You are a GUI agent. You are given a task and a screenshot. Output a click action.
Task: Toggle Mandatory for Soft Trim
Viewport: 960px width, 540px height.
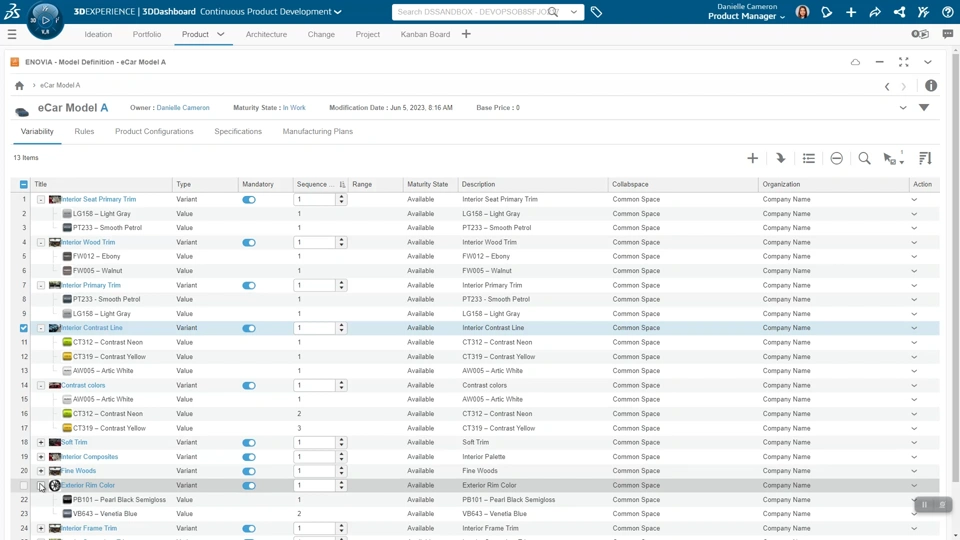click(x=249, y=443)
